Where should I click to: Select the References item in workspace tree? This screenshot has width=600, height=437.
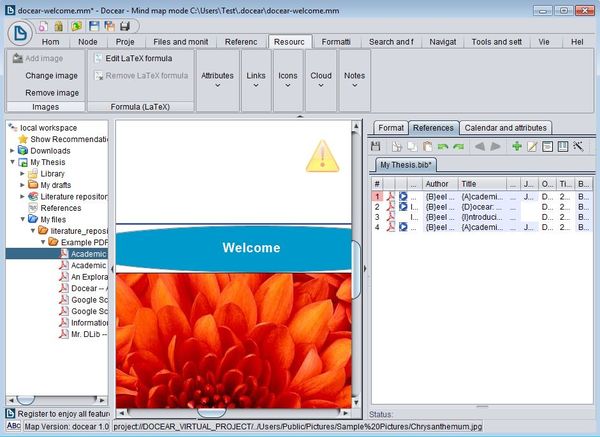coord(55,208)
